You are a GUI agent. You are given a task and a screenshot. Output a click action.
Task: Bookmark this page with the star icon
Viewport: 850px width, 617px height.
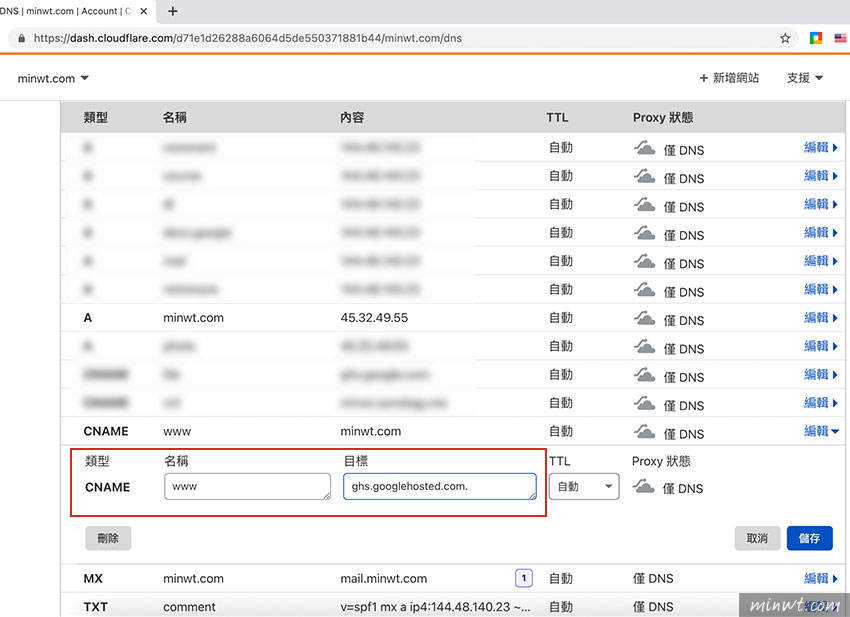(x=785, y=38)
